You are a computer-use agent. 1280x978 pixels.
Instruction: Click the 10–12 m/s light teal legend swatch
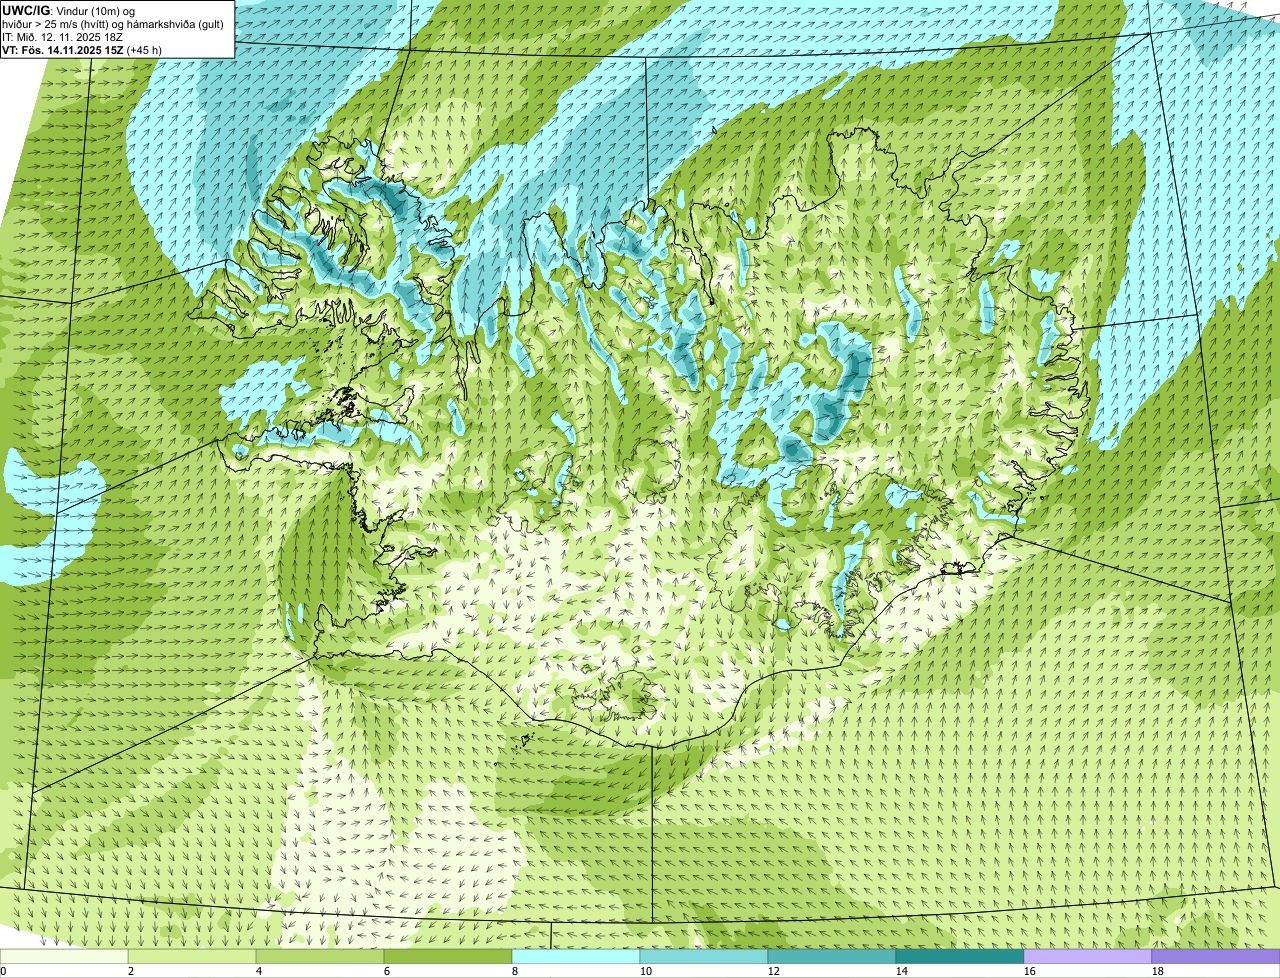coord(704,957)
